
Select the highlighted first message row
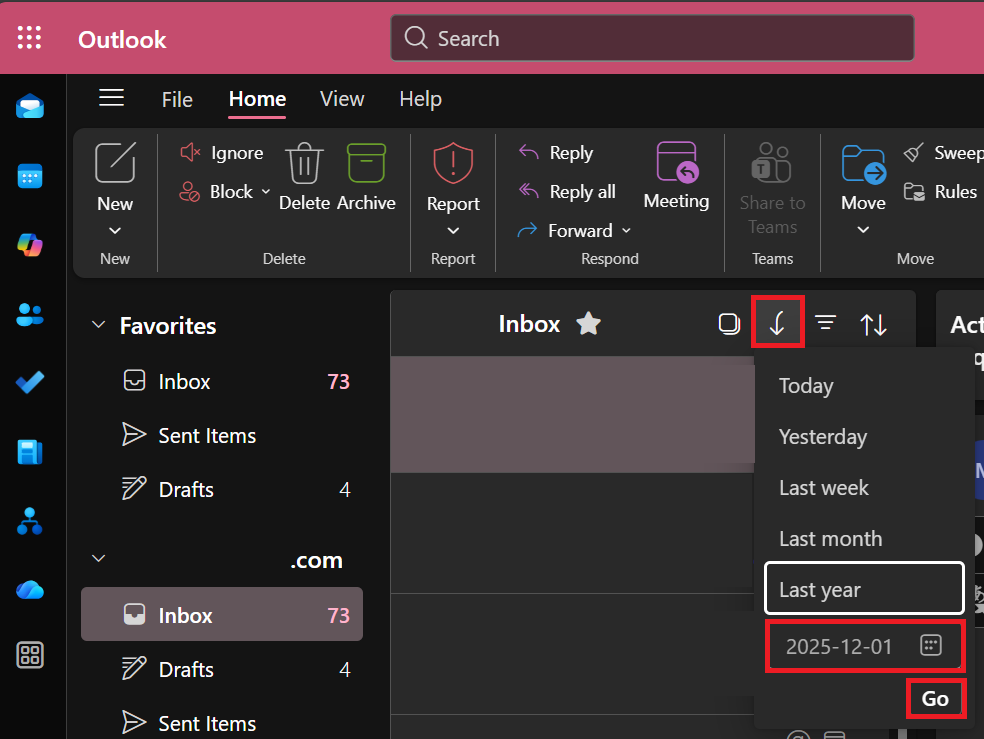pyautogui.click(x=572, y=414)
